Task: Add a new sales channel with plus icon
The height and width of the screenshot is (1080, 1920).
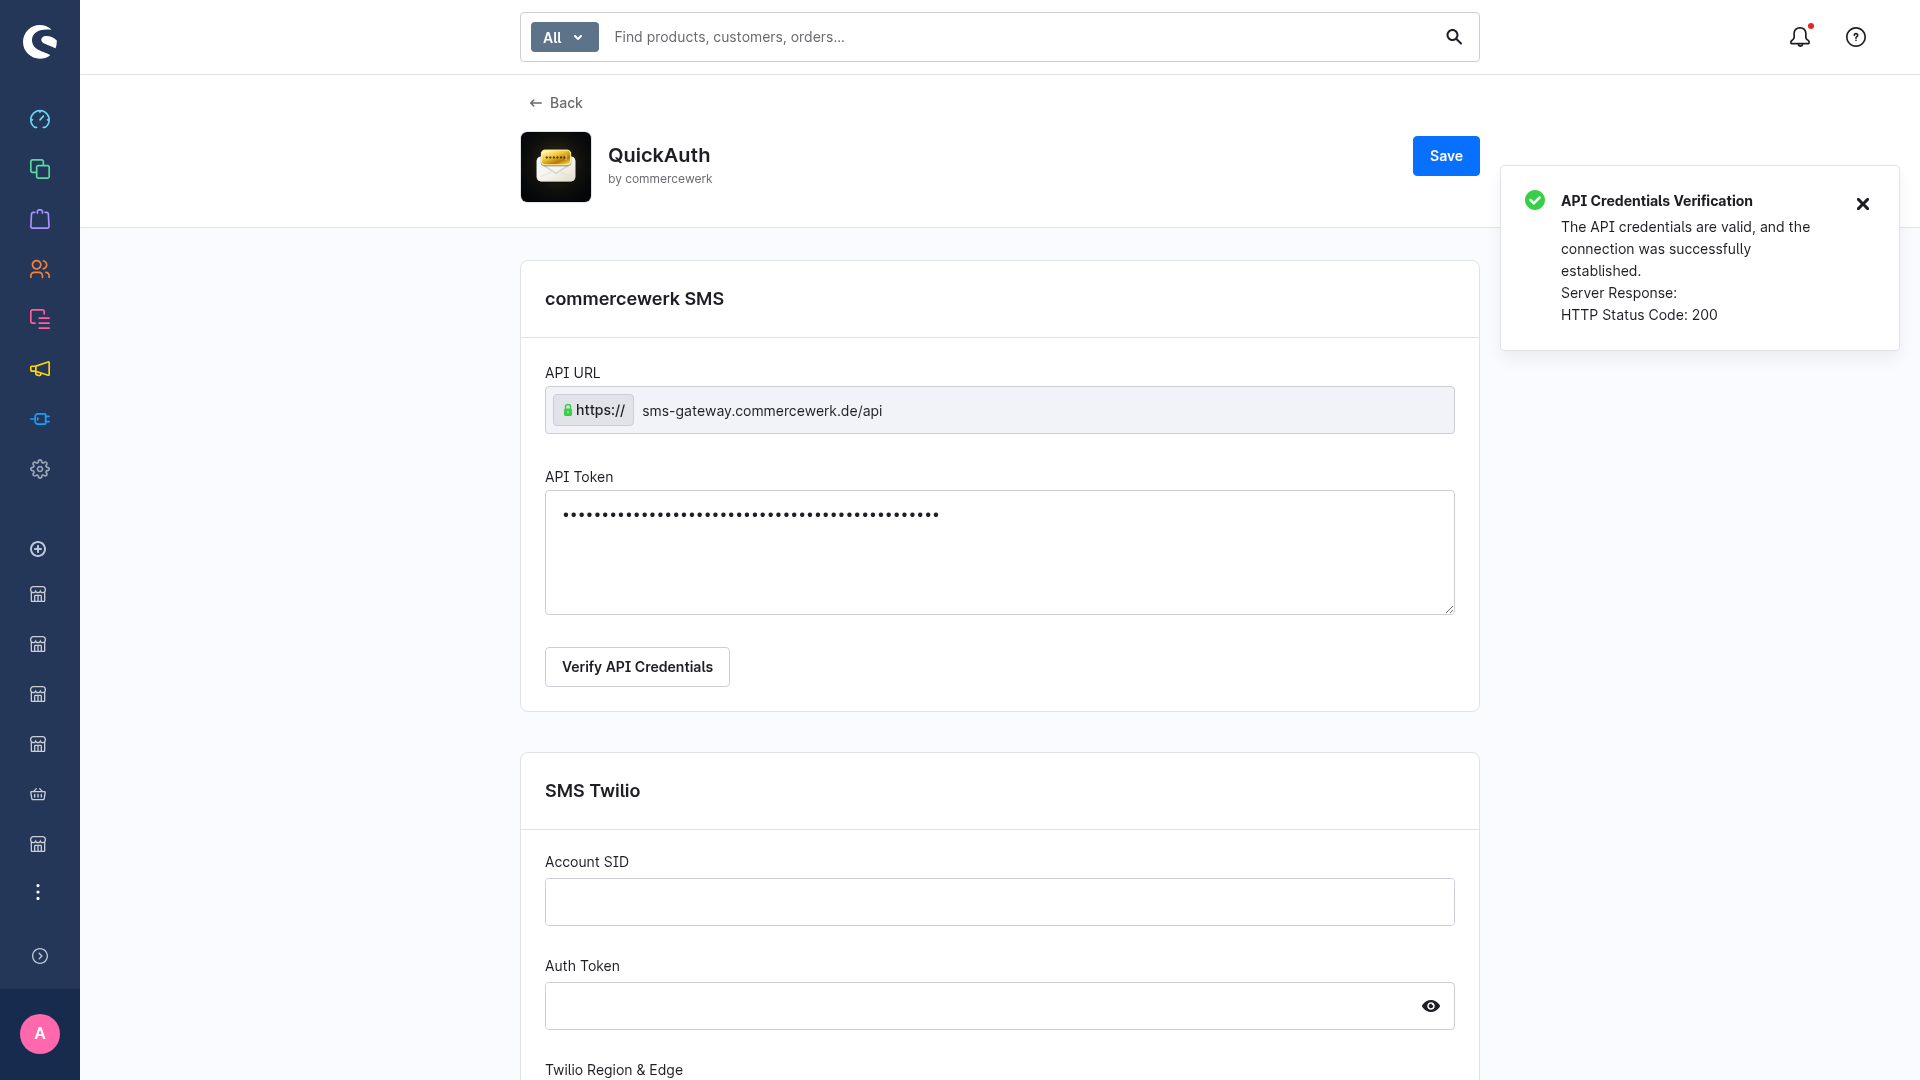Action: coord(38,549)
